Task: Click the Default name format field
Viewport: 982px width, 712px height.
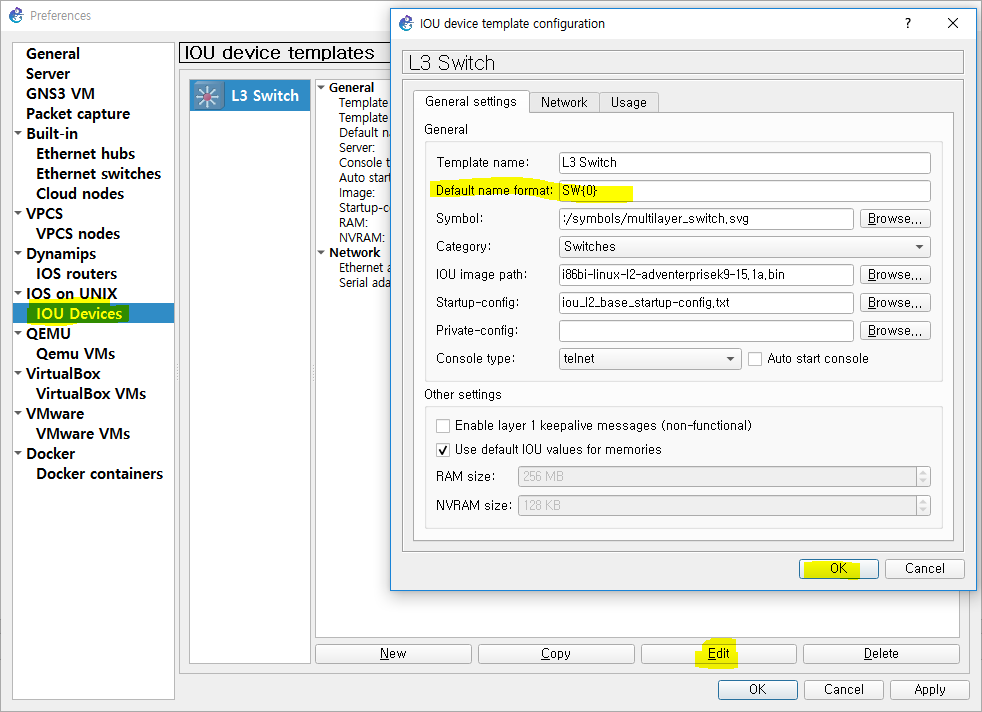Action: click(x=745, y=191)
